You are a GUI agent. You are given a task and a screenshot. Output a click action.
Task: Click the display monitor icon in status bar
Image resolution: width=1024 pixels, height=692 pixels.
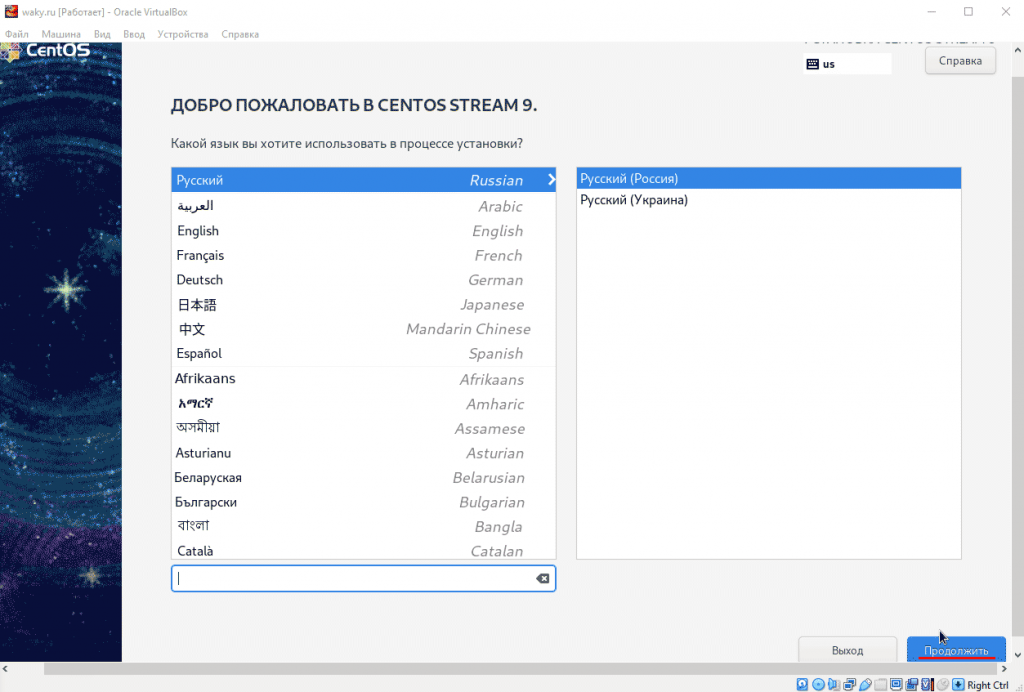[x=896, y=684]
